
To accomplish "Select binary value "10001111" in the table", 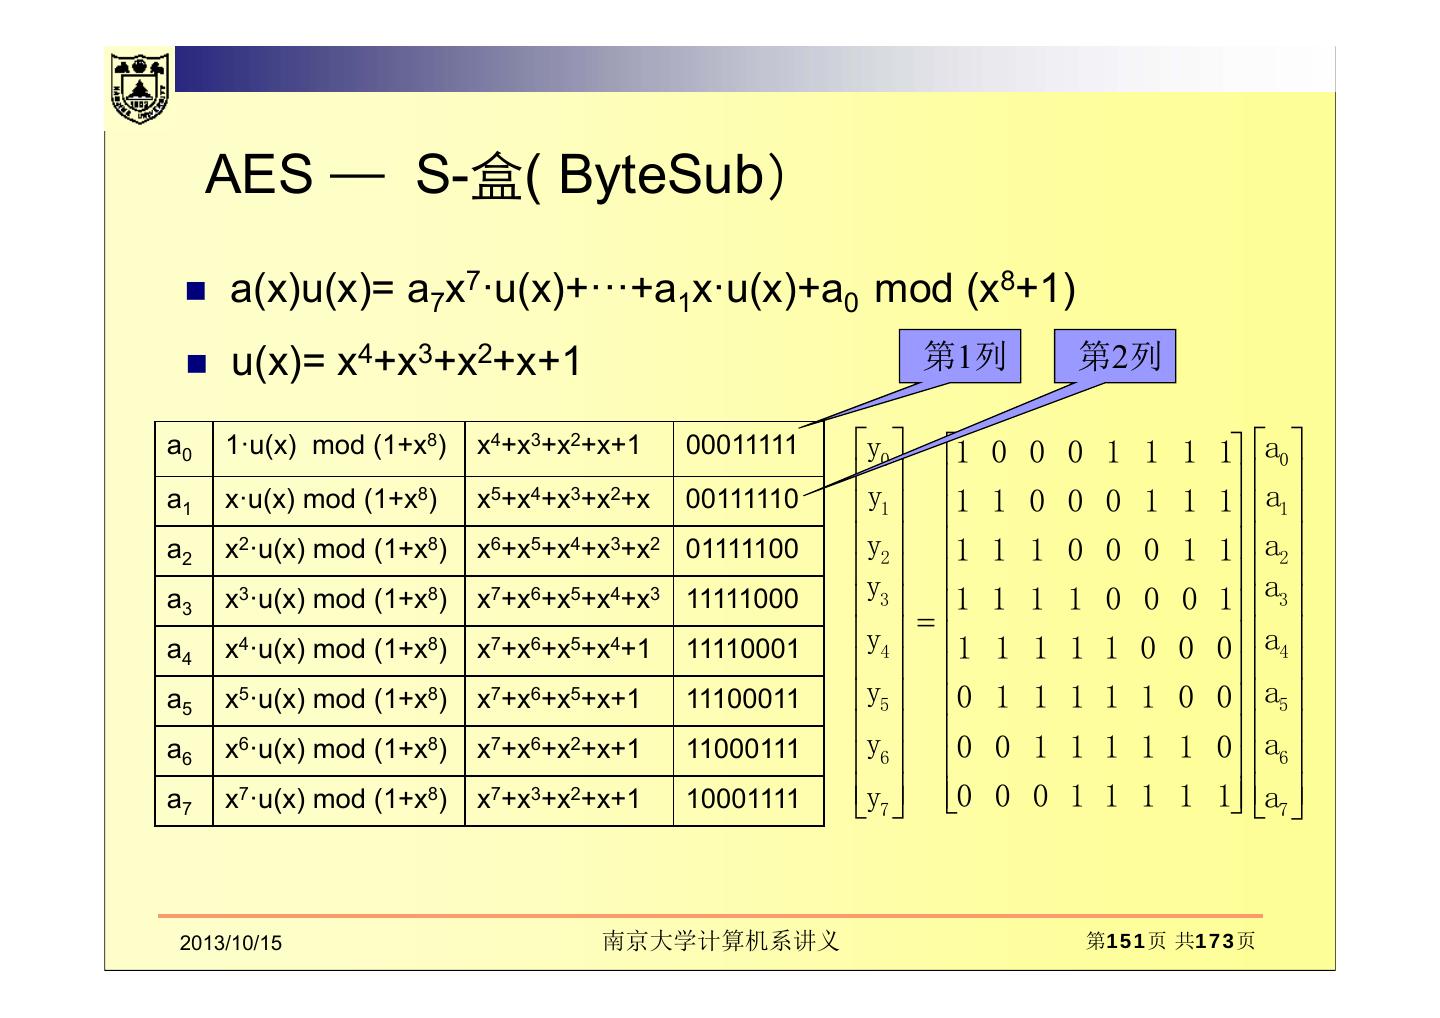I will click(742, 799).
